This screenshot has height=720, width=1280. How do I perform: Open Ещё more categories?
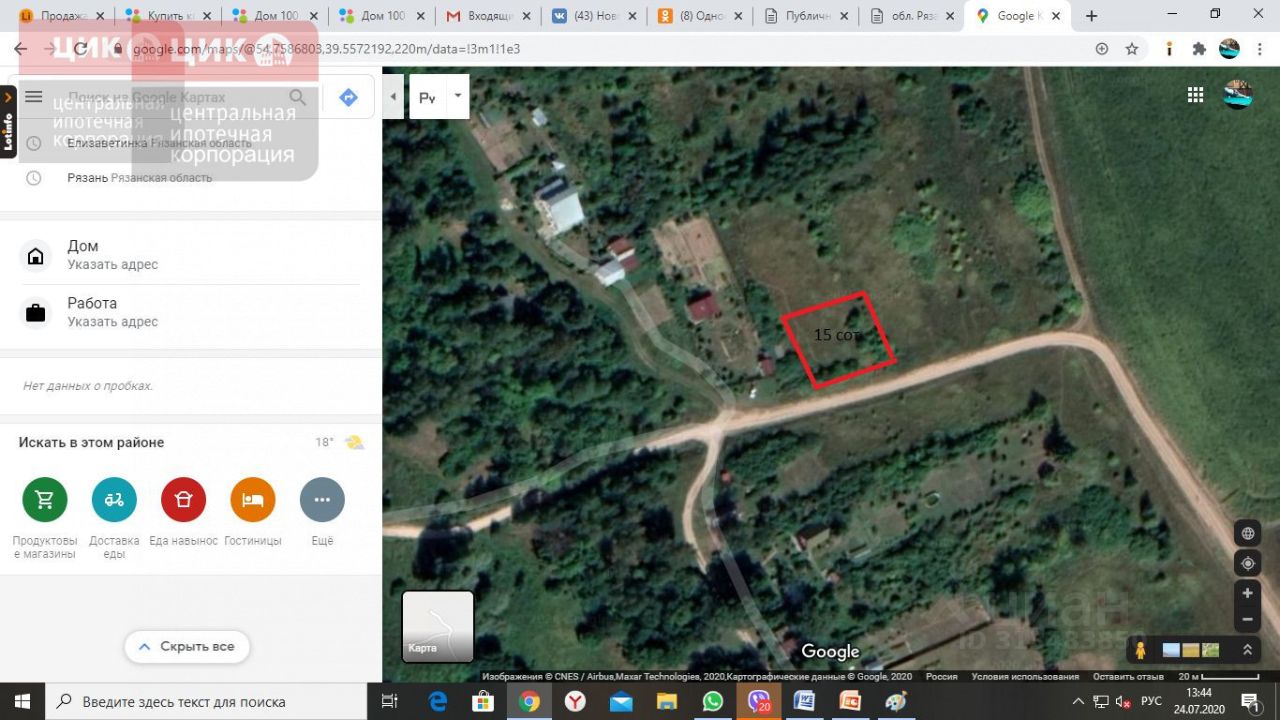322,512
